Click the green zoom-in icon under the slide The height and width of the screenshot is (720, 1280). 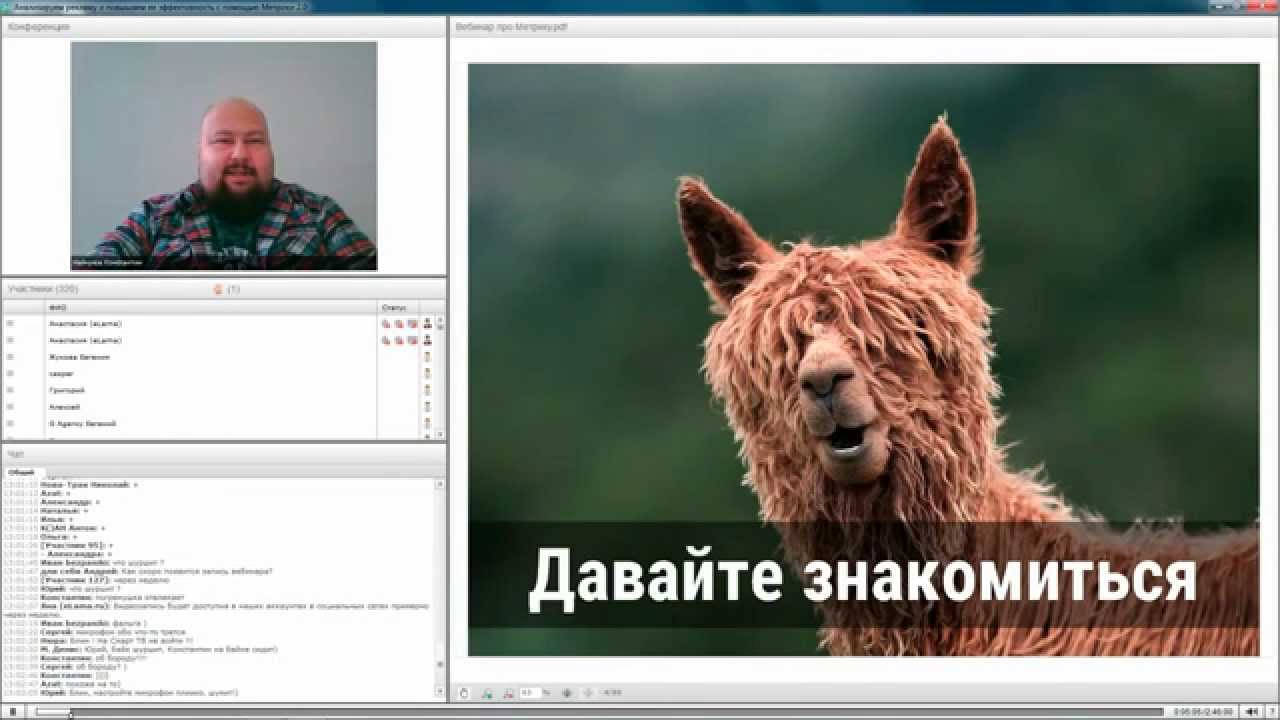[487, 692]
